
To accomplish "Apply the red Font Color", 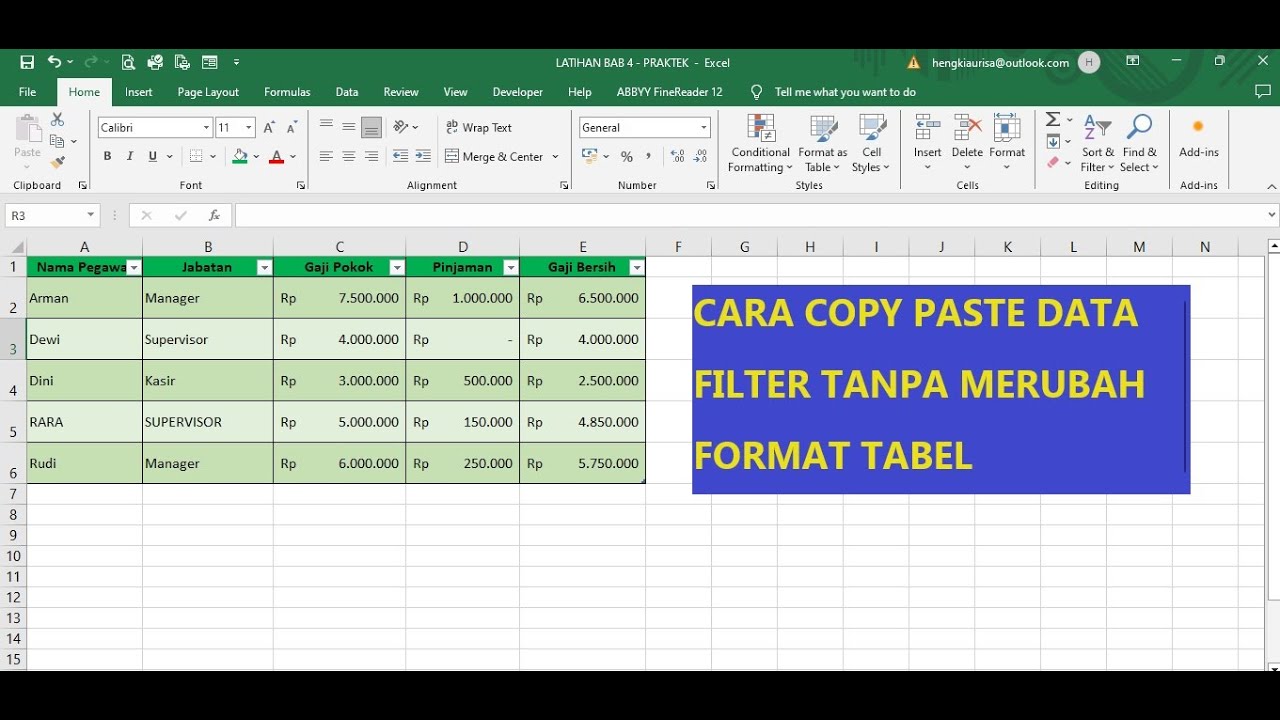I will (277, 156).
